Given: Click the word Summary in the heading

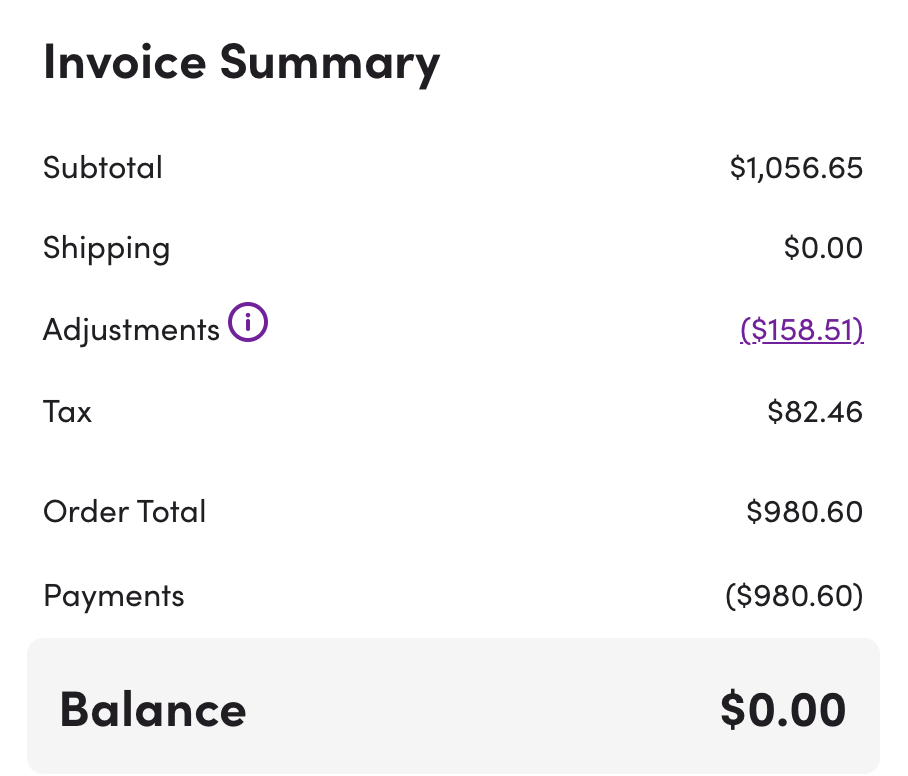Looking at the screenshot, I should pos(330,65).
